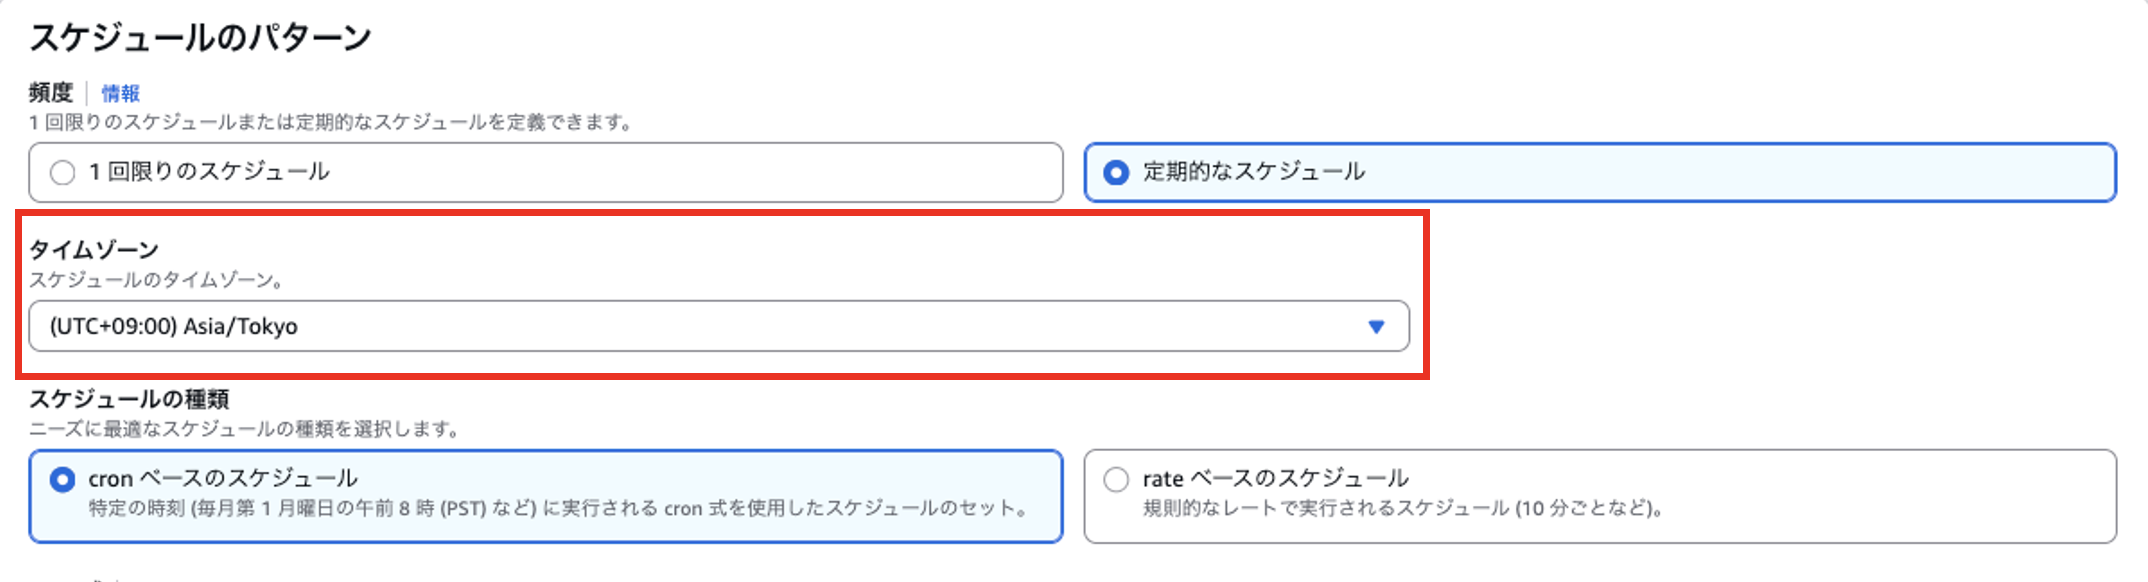
Task: Select the 1 回限りのスケジュール radio button
Action: [63, 172]
